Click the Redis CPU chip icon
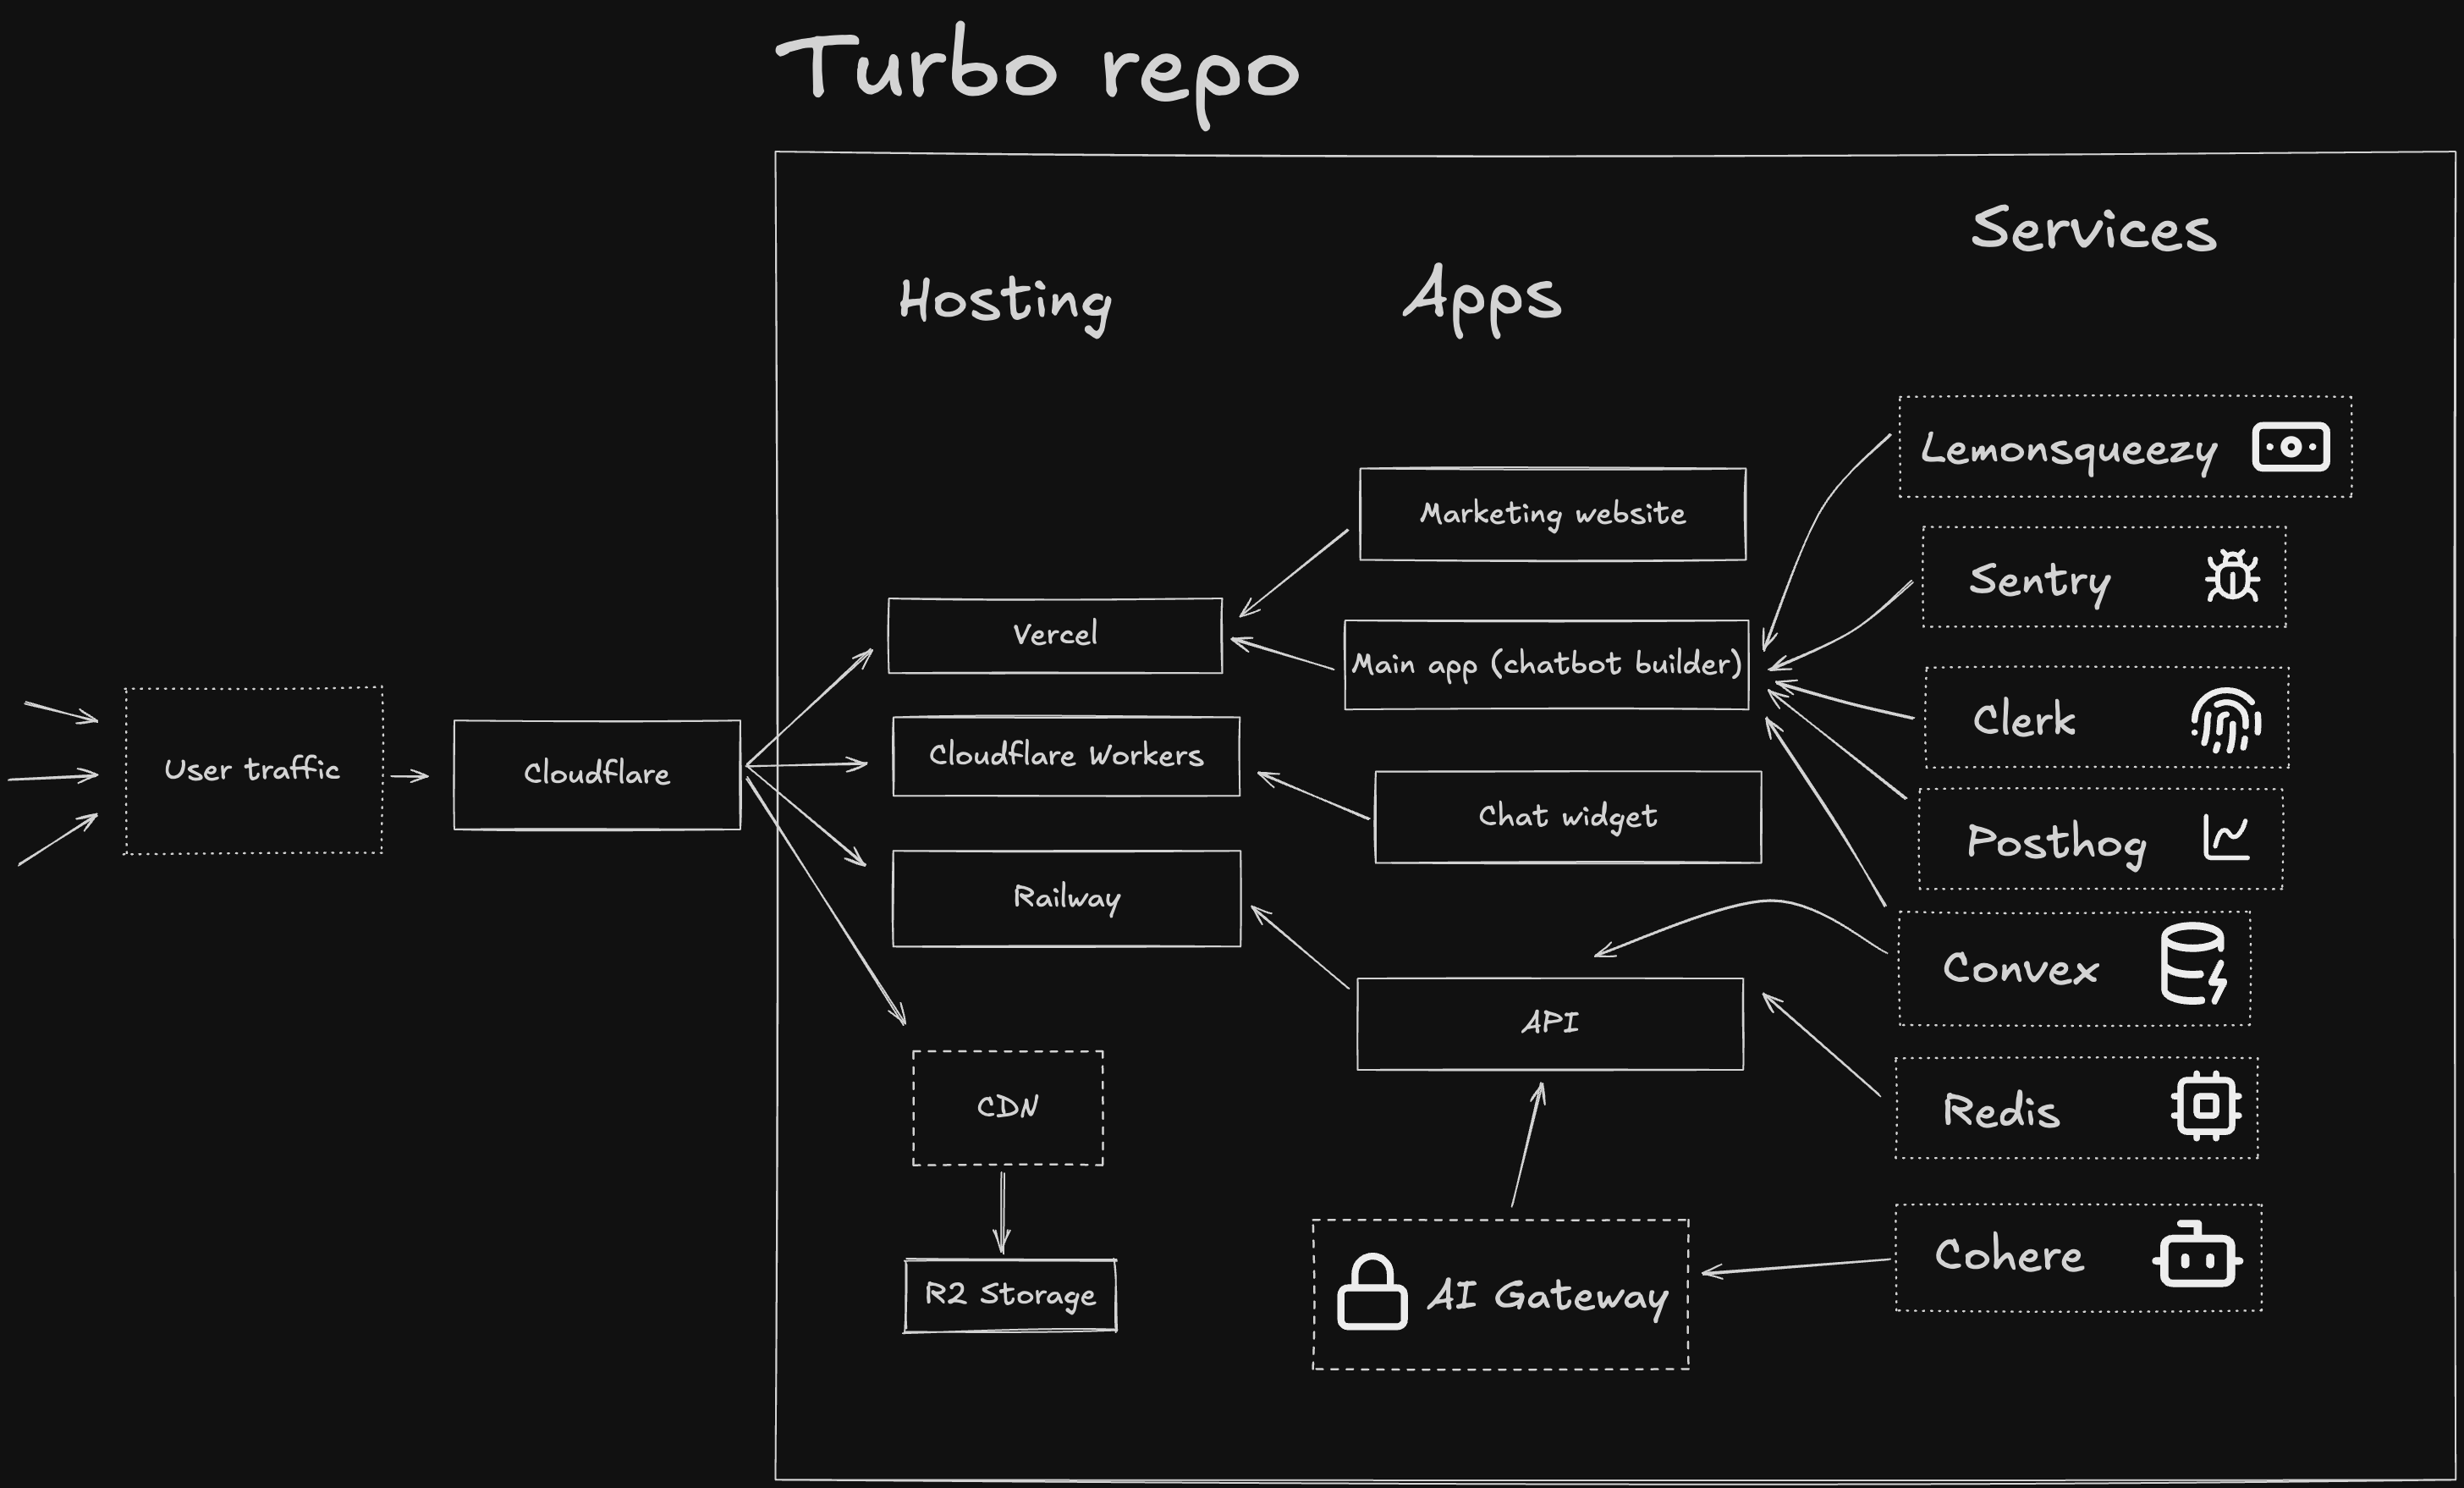Screen dimensions: 2464x1488 (x=2206, y=1106)
